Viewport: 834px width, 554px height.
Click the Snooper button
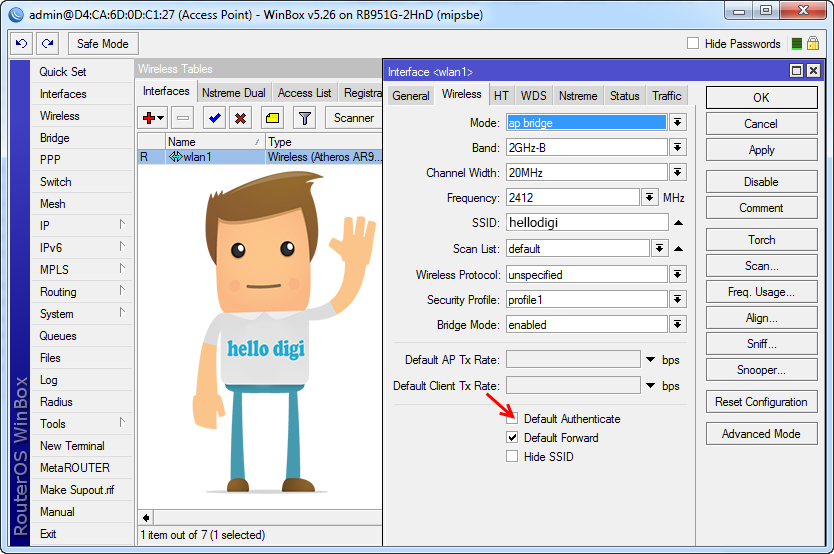(761, 370)
